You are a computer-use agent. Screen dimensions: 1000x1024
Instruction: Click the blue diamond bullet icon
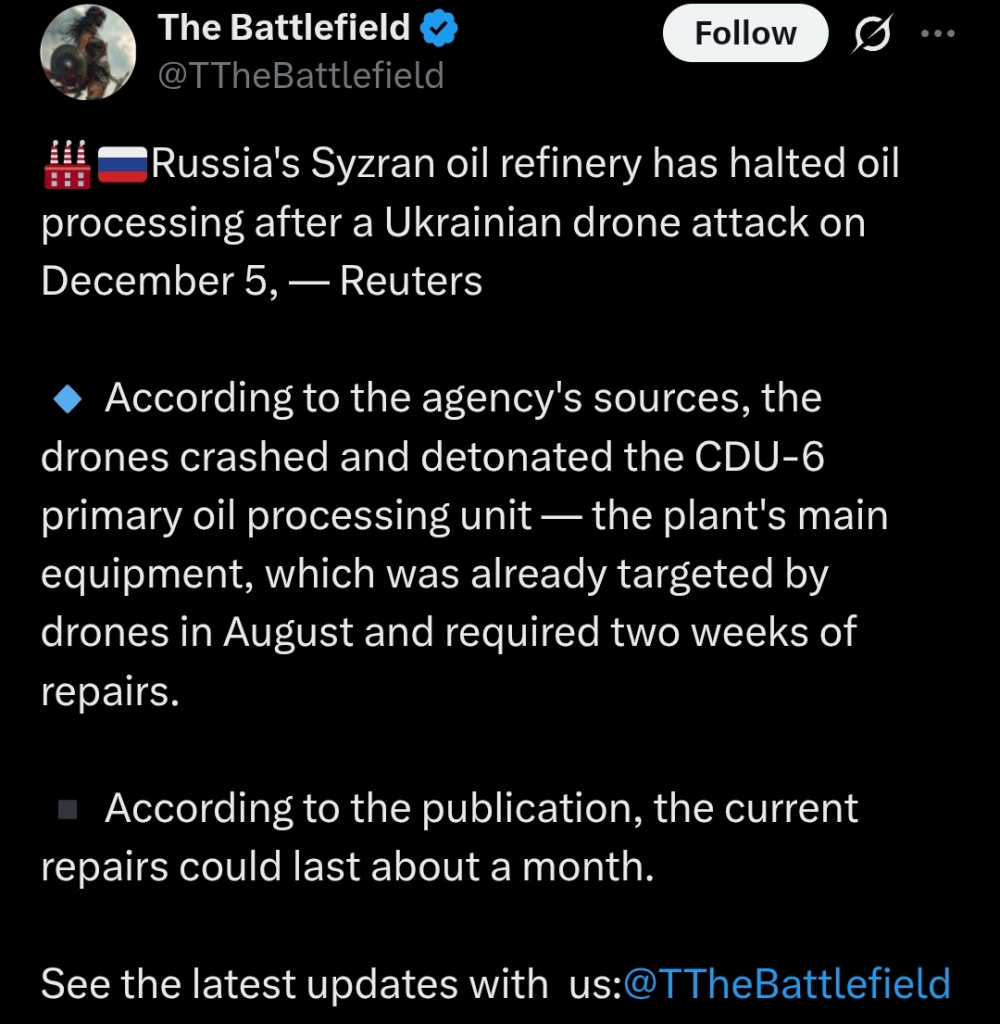68,400
